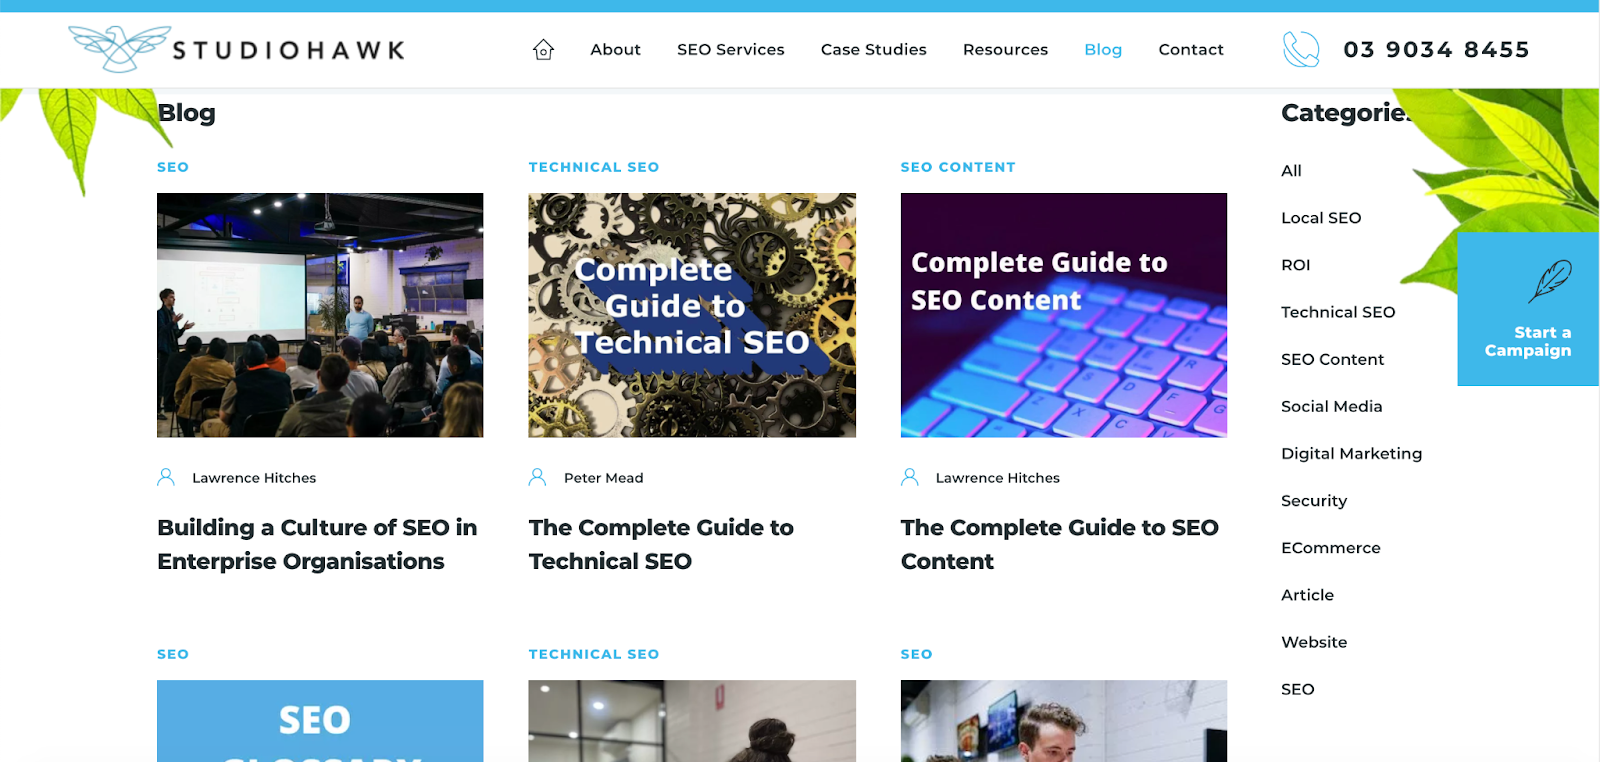
Task: Click the StudioHawk logo
Action: click(x=236, y=49)
